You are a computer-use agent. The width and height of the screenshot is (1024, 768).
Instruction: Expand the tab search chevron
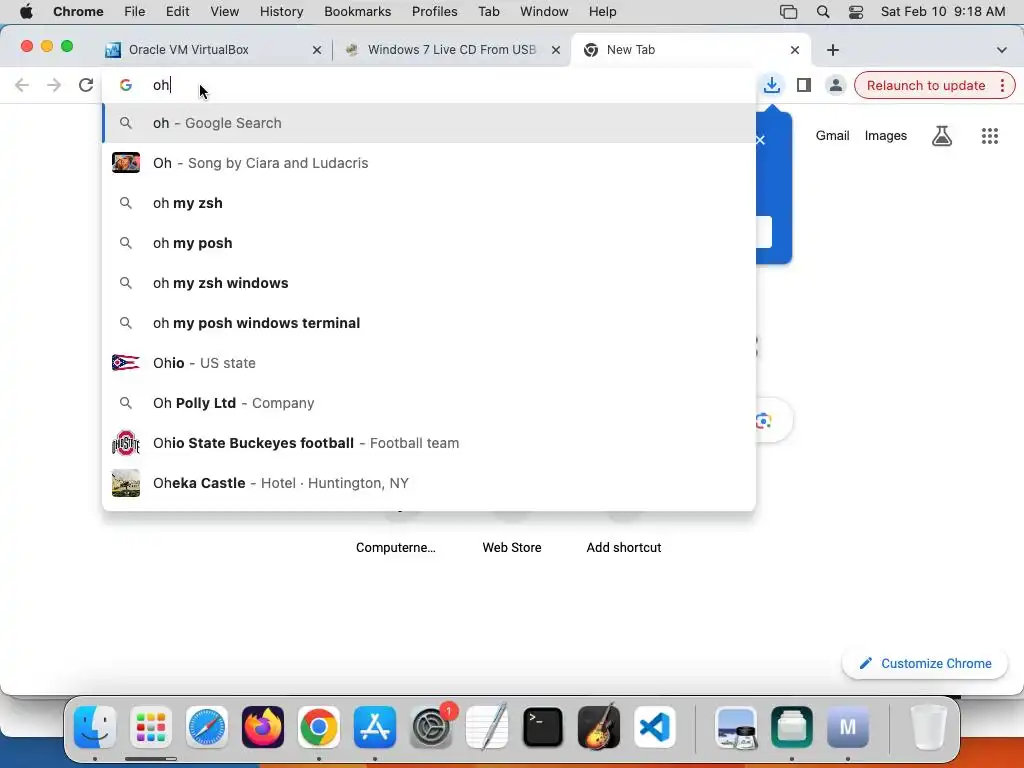click(x=1002, y=50)
